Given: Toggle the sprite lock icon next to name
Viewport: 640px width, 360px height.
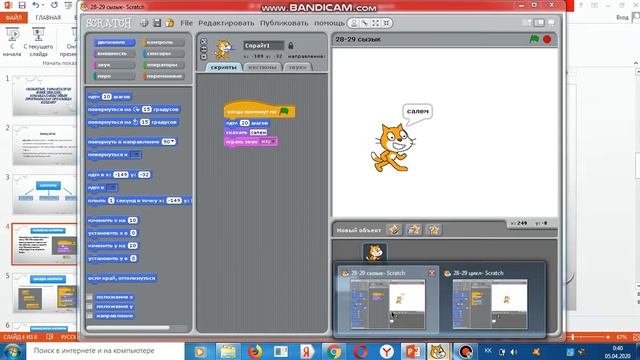Looking at the screenshot, I should 291,46.
